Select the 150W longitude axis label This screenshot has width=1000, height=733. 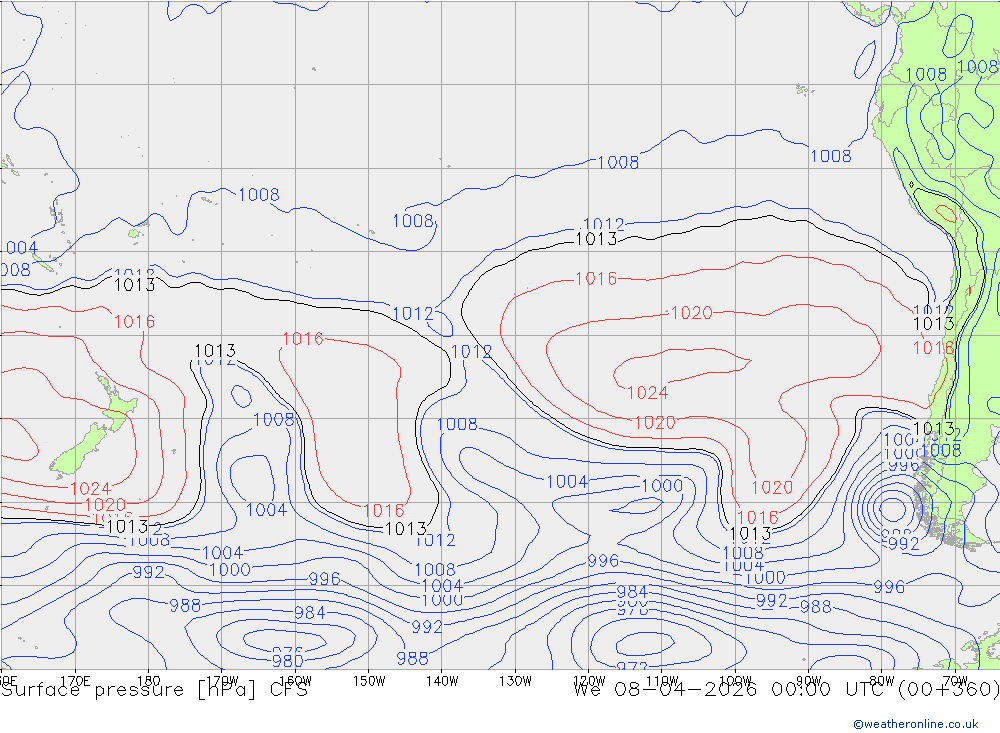click(x=369, y=680)
